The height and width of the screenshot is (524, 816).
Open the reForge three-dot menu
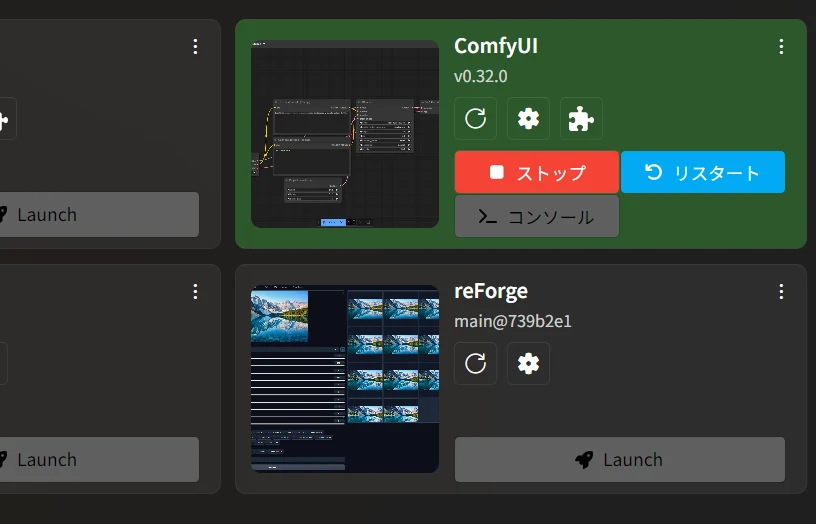[x=781, y=291]
